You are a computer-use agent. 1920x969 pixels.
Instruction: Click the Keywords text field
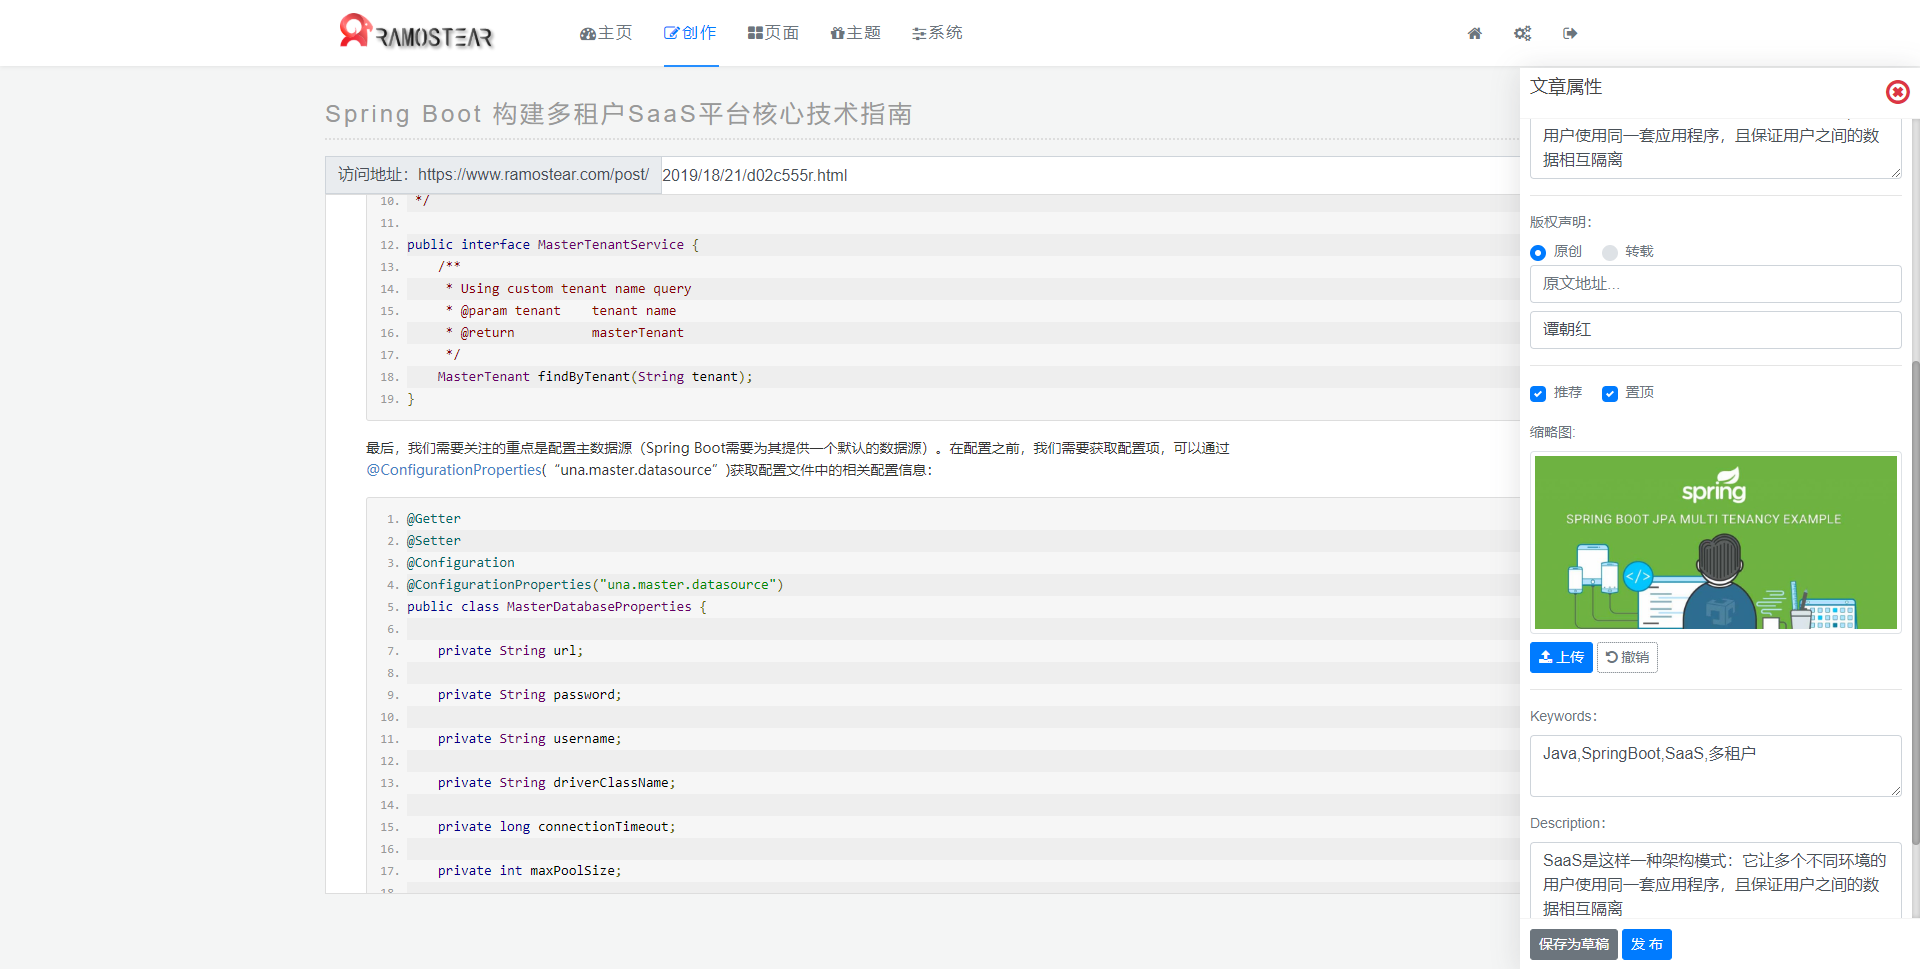1716,766
